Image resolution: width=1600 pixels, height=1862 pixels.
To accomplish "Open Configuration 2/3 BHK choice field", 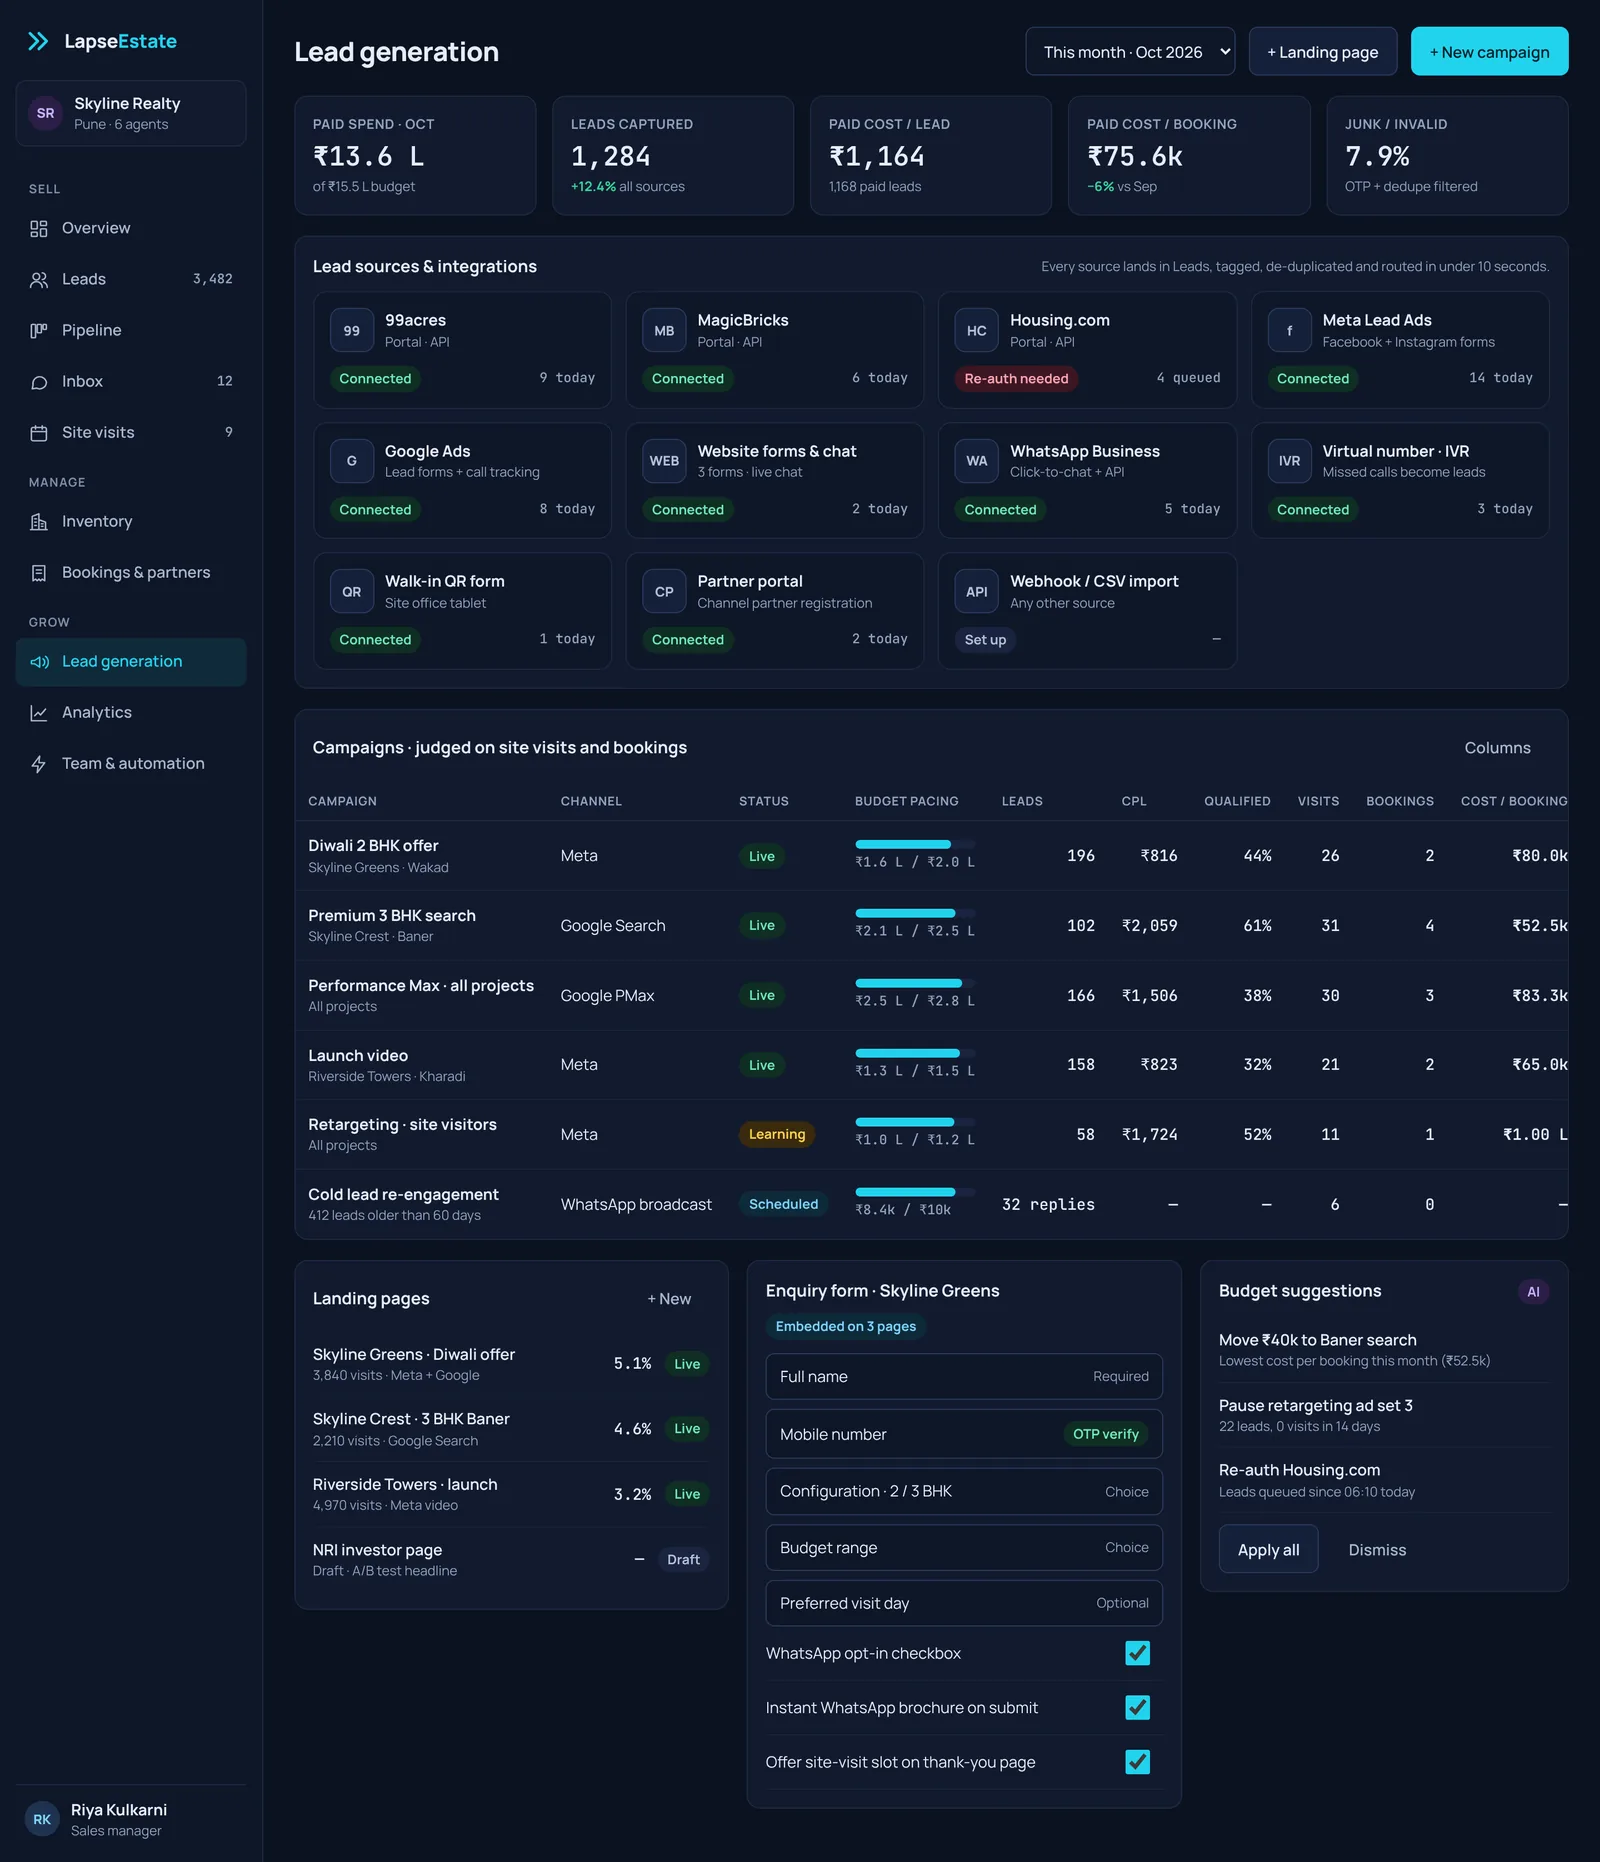I will (x=964, y=1491).
